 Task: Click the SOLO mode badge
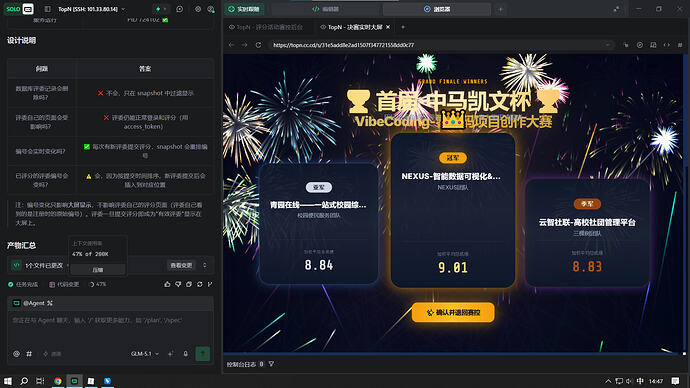coord(19,9)
